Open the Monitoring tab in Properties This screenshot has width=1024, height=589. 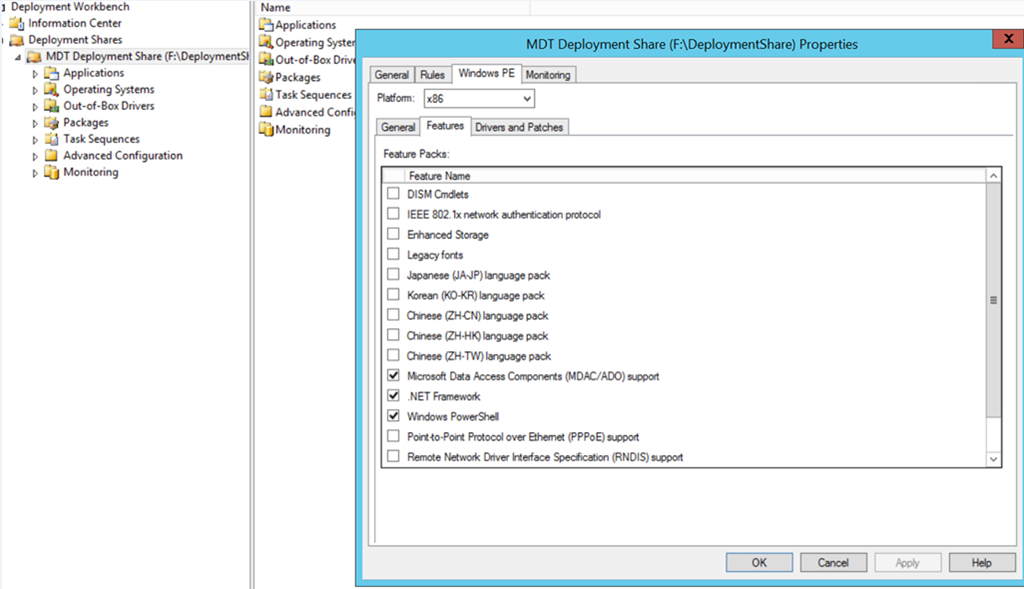[x=548, y=75]
